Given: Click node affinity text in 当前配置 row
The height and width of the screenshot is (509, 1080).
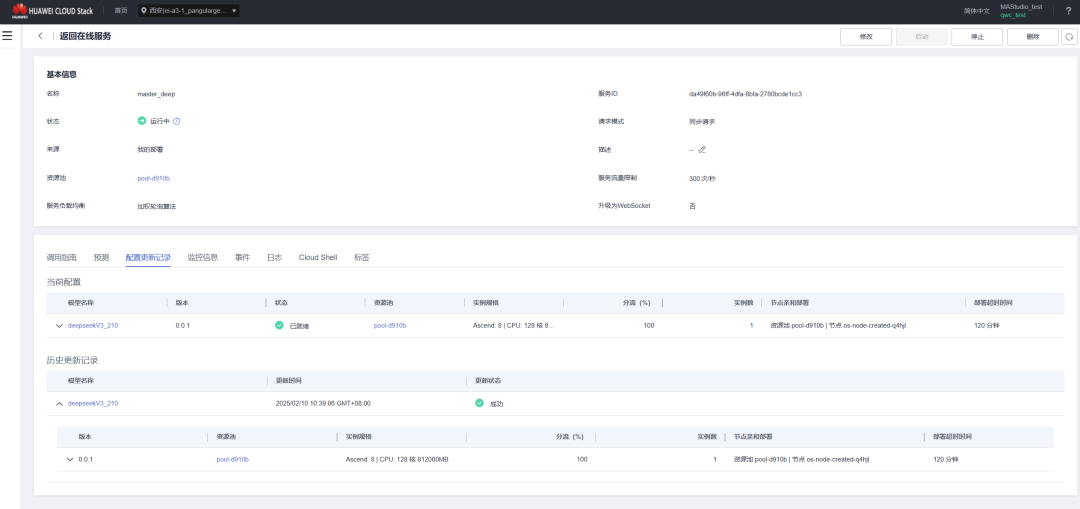Looking at the screenshot, I should (x=838, y=326).
